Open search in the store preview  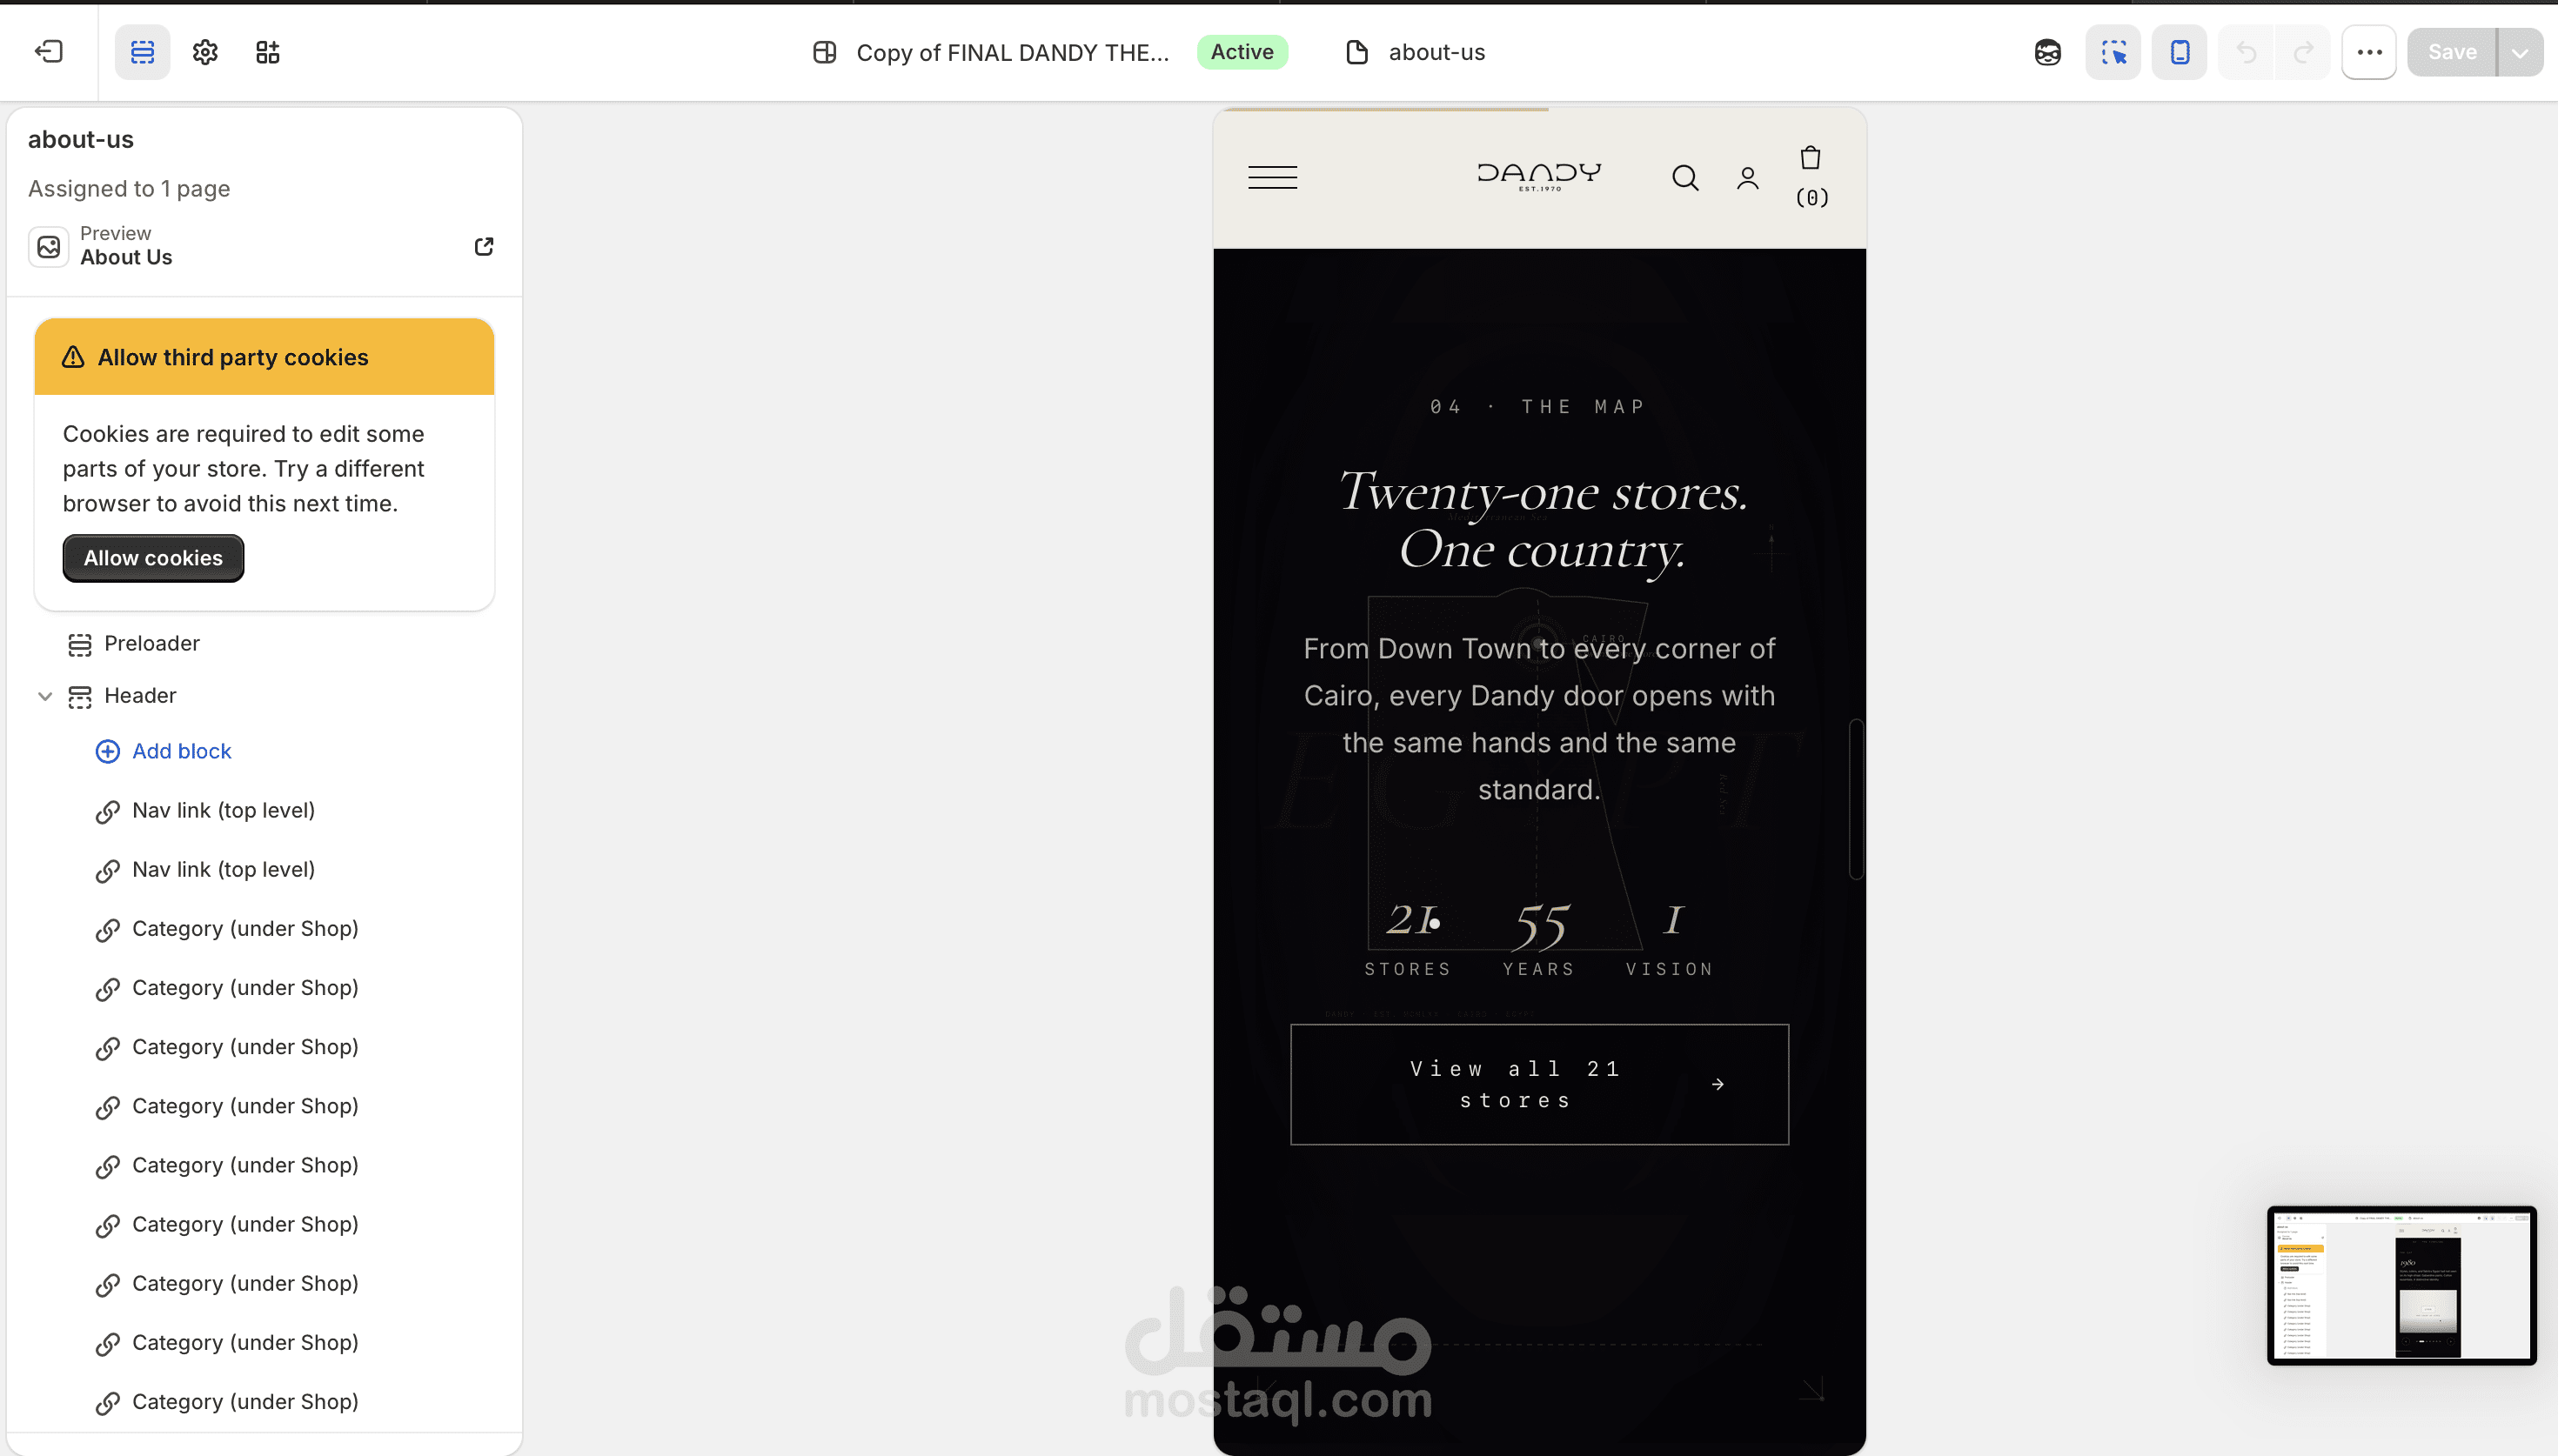point(1685,178)
